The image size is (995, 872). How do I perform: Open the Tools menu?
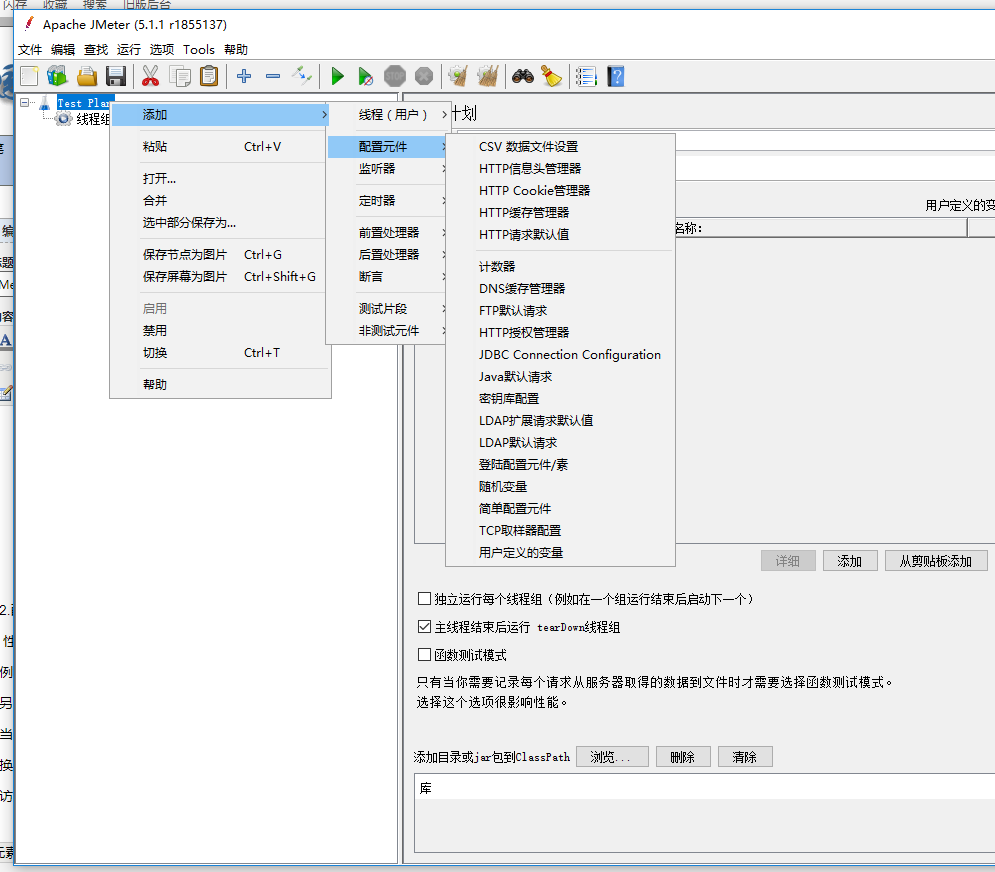(x=199, y=50)
